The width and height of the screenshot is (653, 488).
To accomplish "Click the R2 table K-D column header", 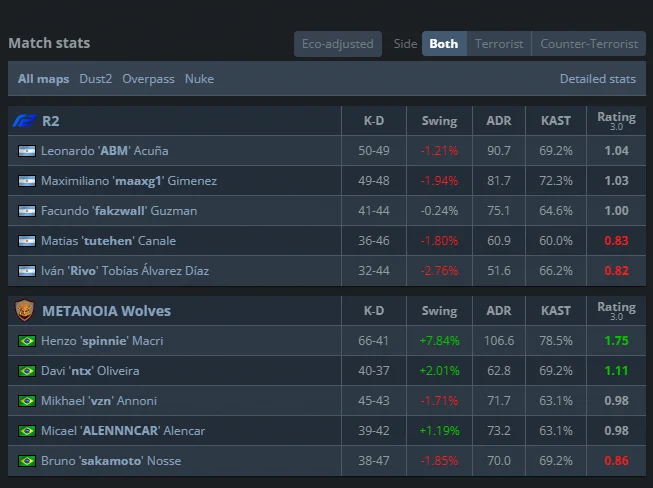I will [374, 121].
